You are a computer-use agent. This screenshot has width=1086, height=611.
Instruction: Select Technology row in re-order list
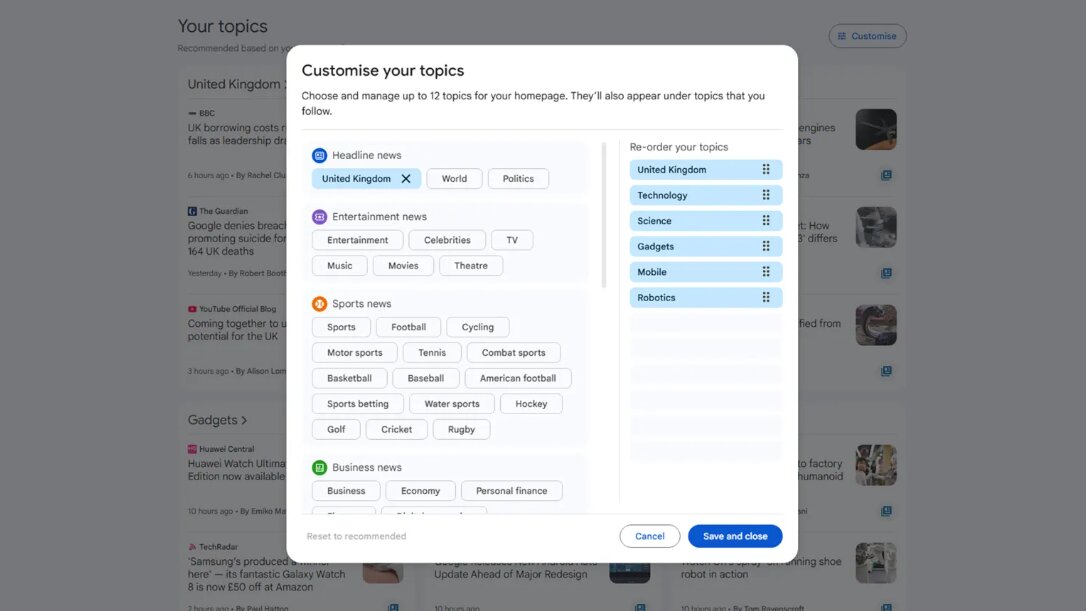click(706, 195)
